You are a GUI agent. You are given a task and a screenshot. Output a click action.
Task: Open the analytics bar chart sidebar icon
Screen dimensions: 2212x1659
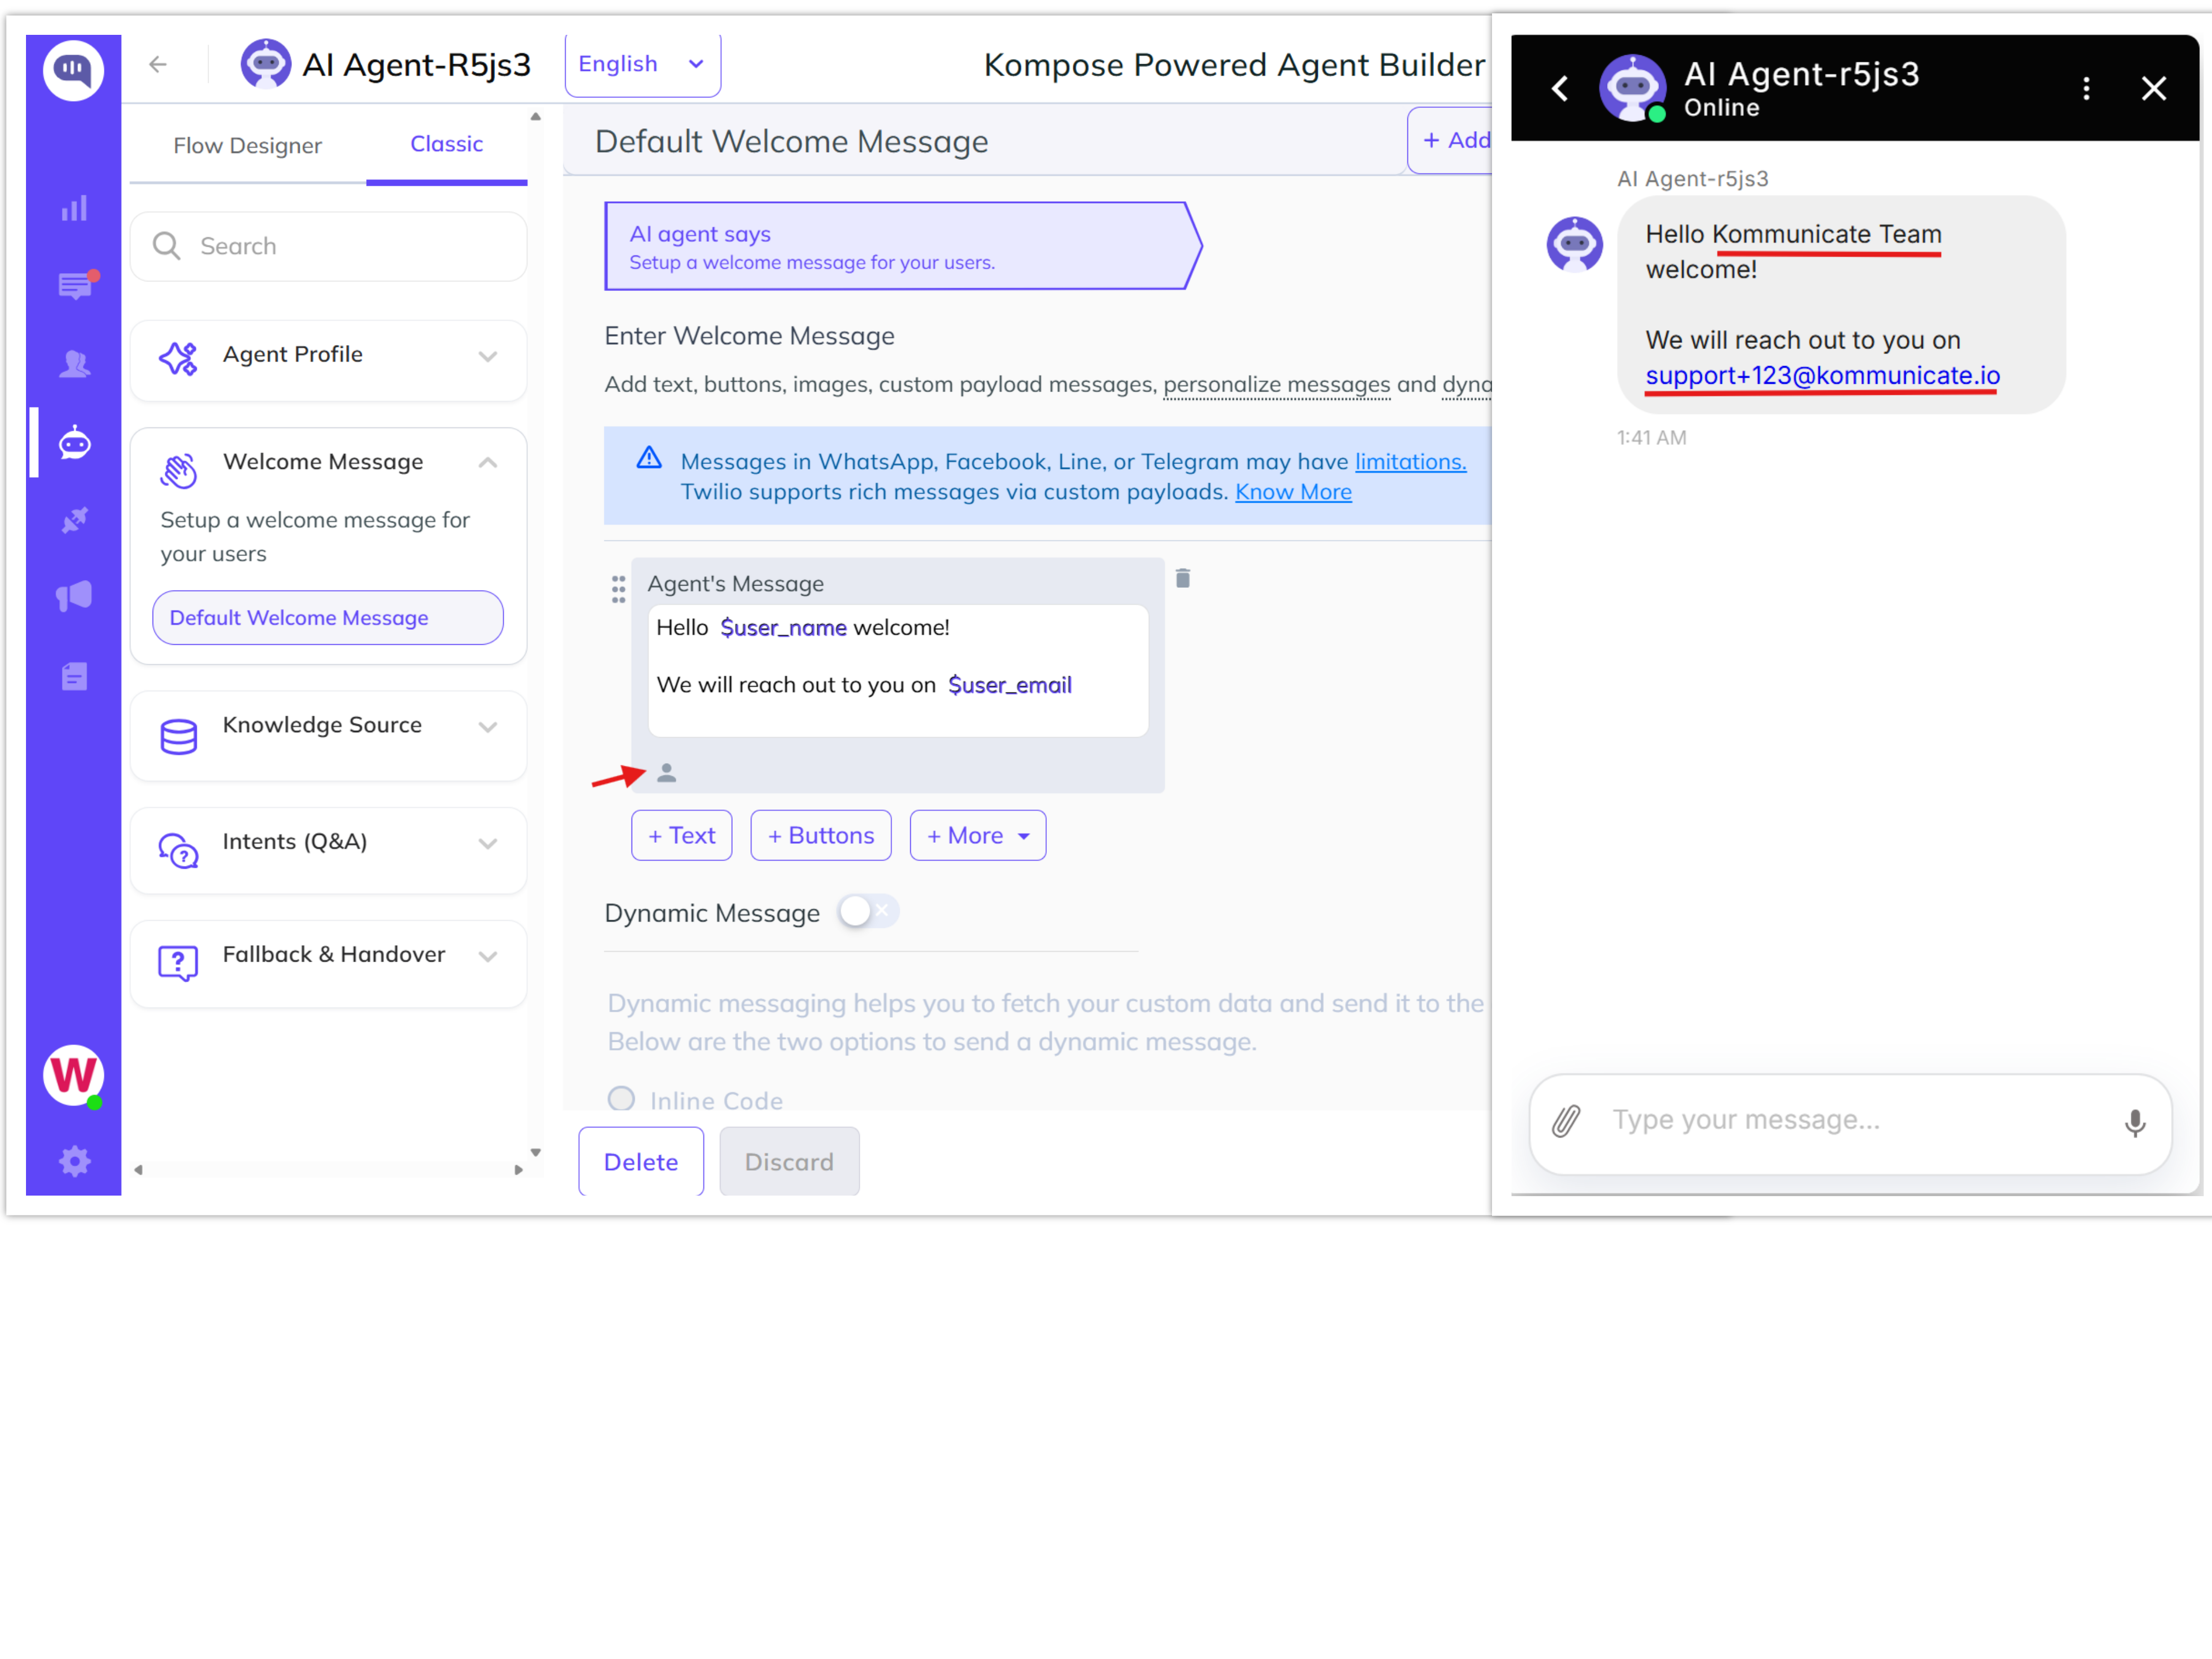click(74, 208)
